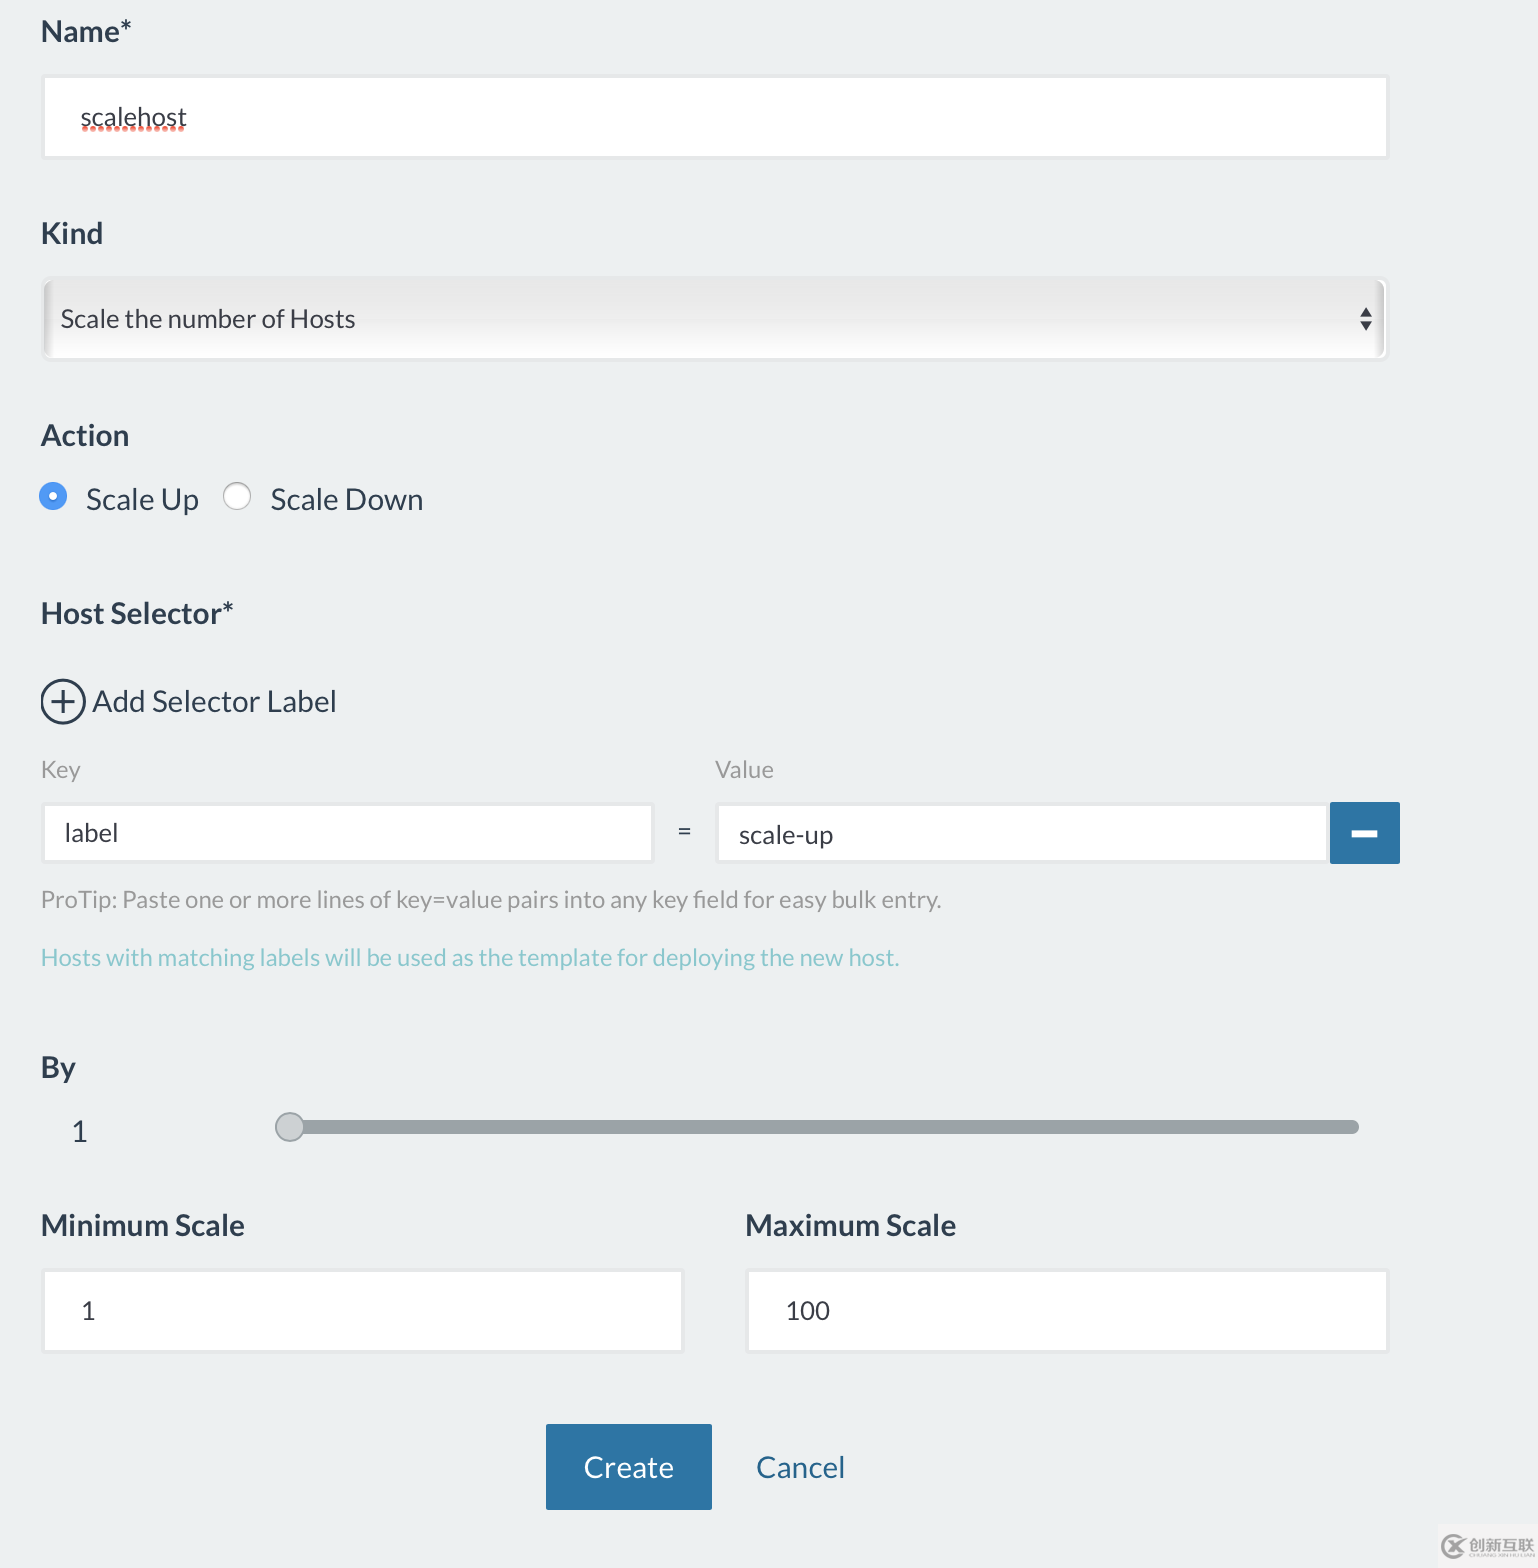Click the watermark logo in the bottom corner
The width and height of the screenshot is (1538, 1568).
pos(1486,1546)
